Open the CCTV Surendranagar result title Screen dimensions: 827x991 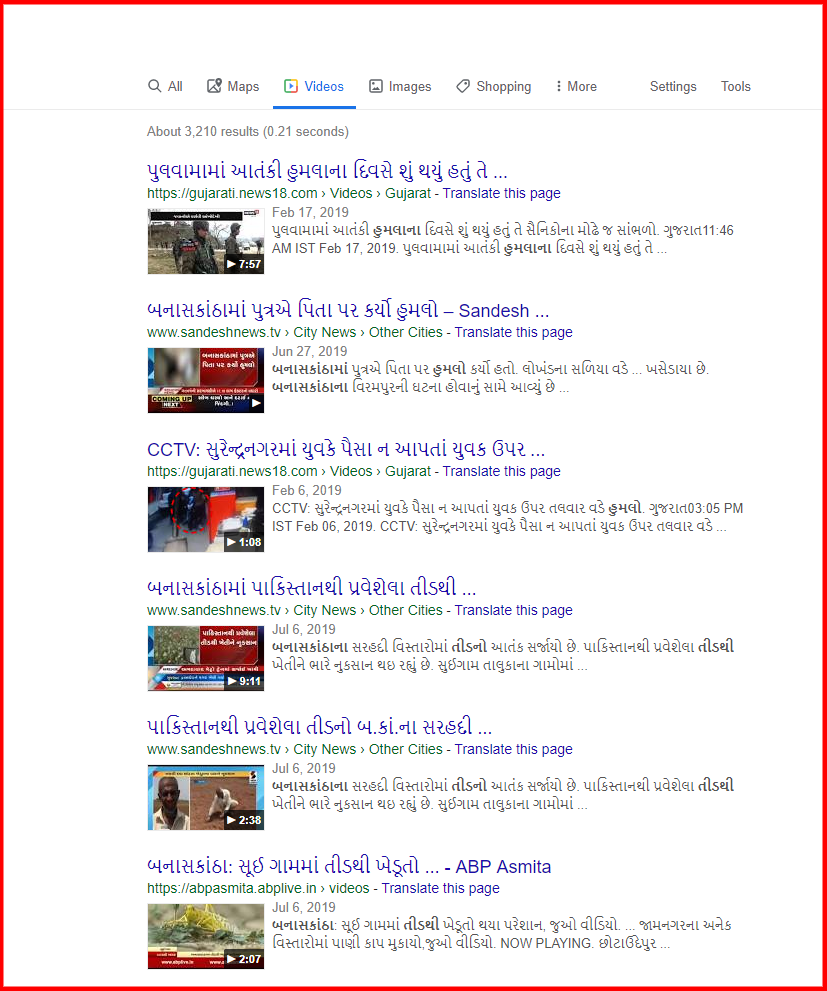346,449
